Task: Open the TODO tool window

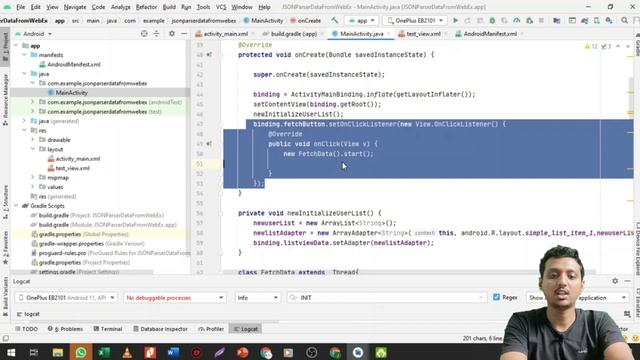Action: [x=26, y=329]
